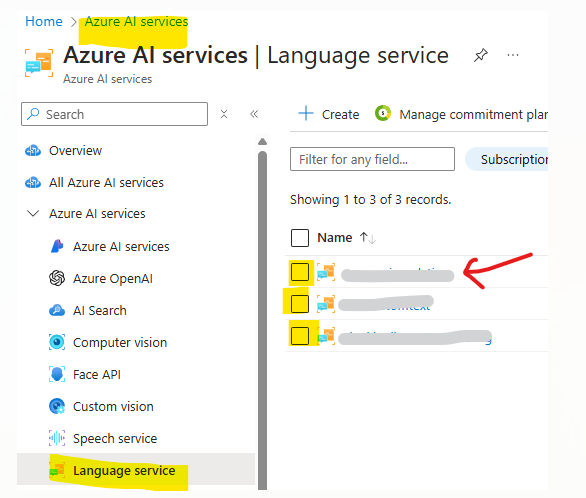Open the Overview menu item
The height and width of the screenshot is (498, 586).
(x=75, y=151)
